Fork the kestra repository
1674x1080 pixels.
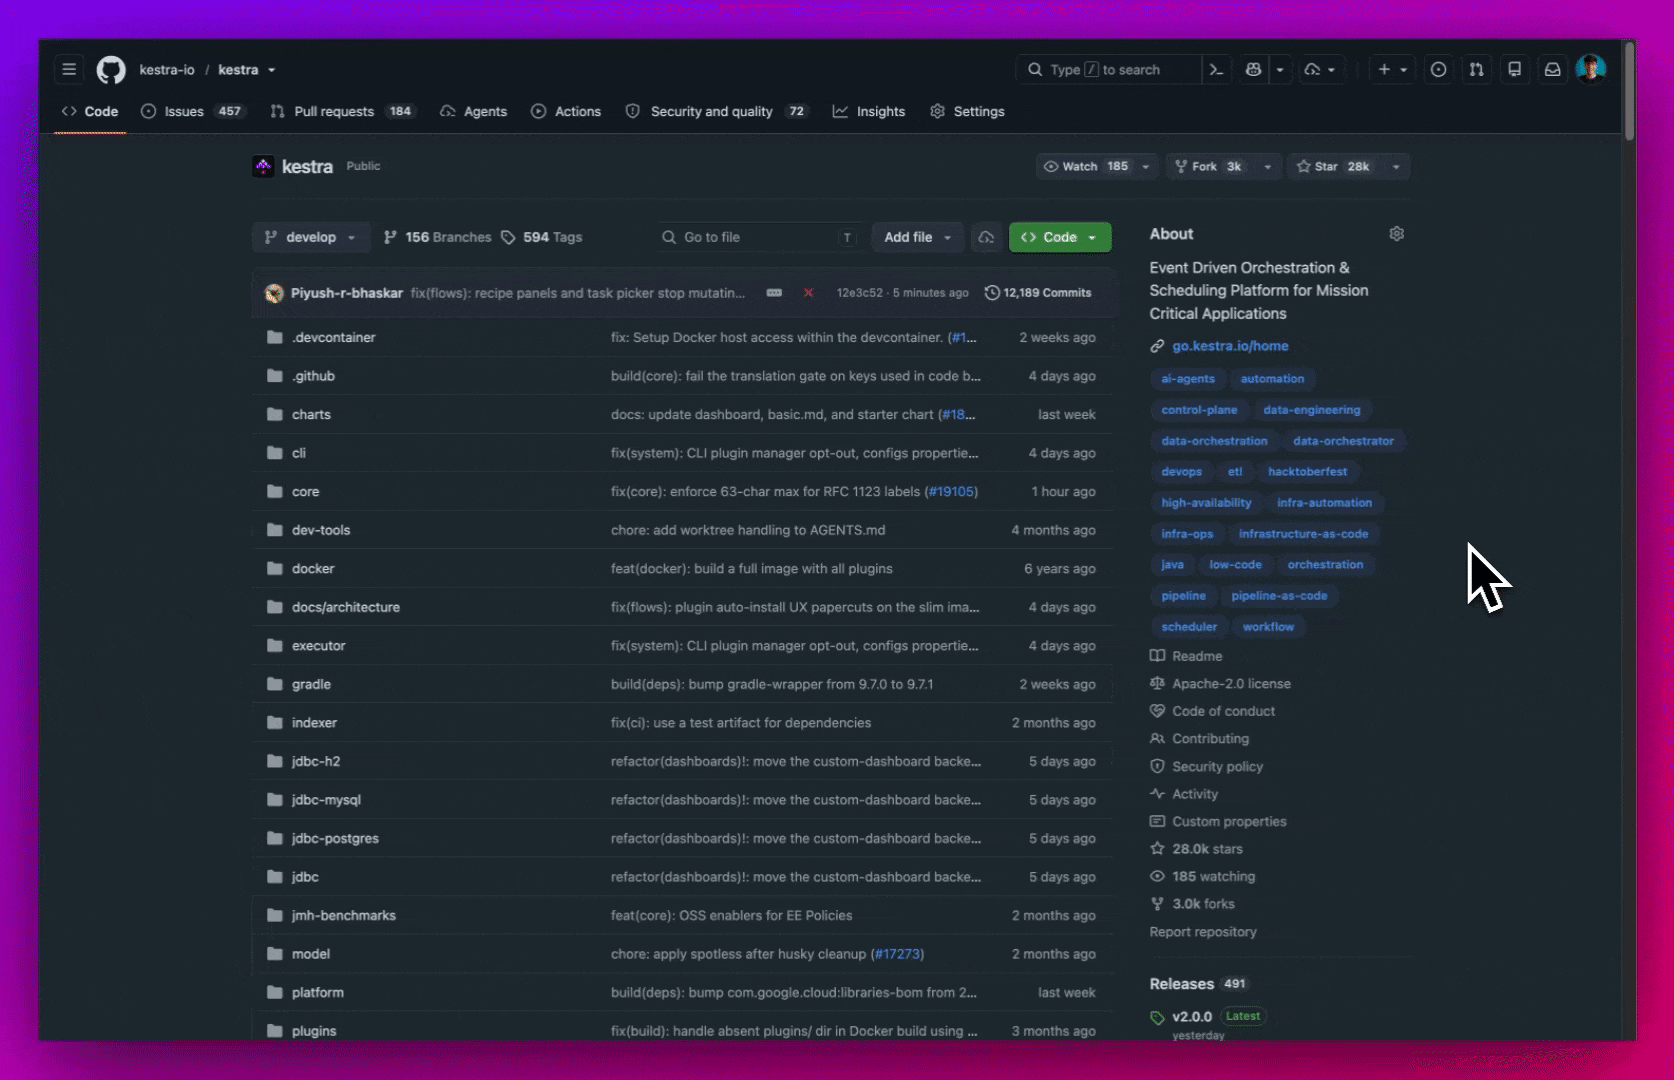pyautogui.click(x=1210, y=167)
